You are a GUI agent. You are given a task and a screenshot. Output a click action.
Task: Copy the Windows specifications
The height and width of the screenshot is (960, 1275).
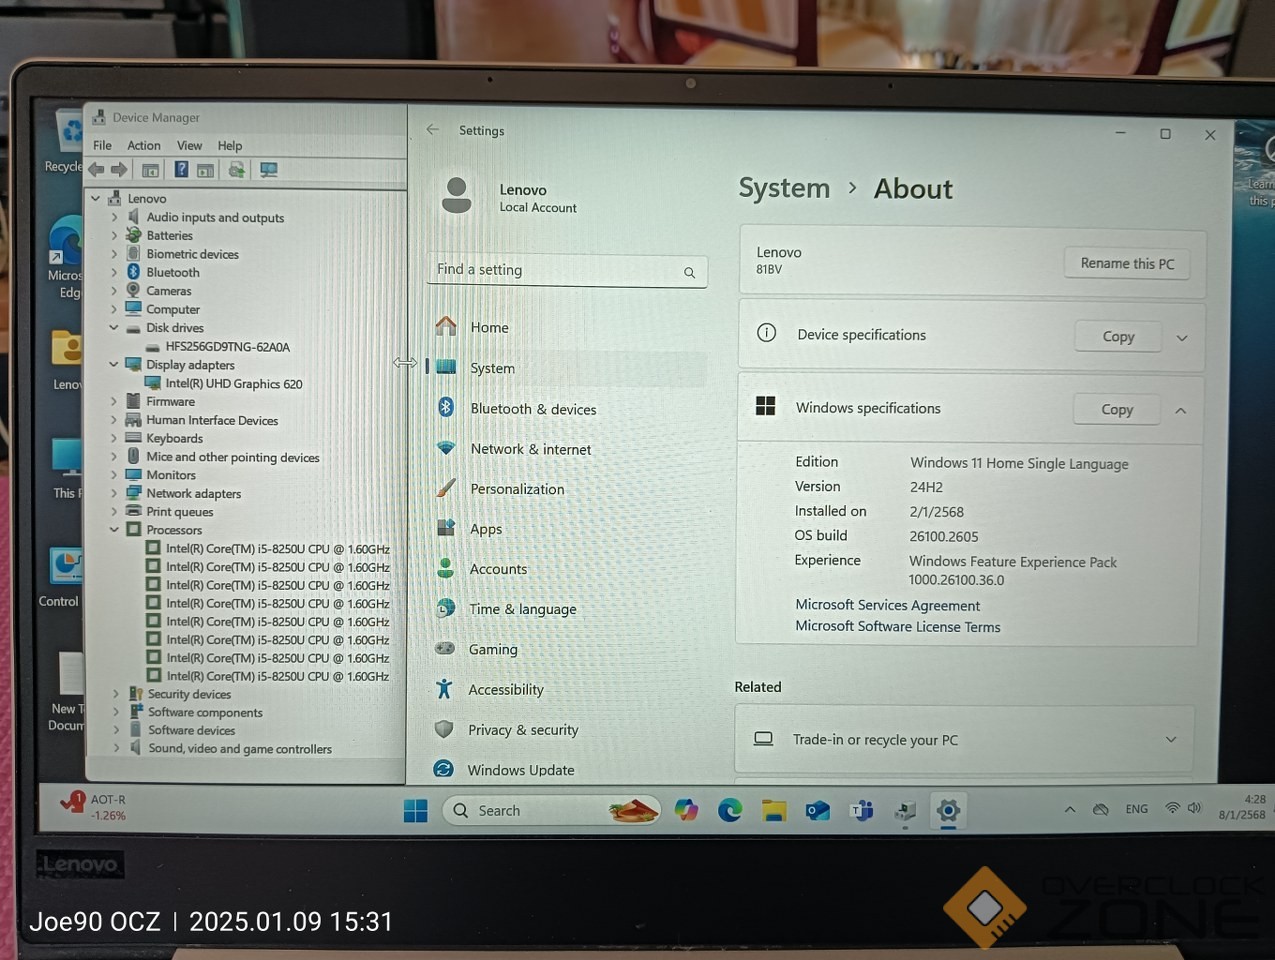coord(1117,409)
